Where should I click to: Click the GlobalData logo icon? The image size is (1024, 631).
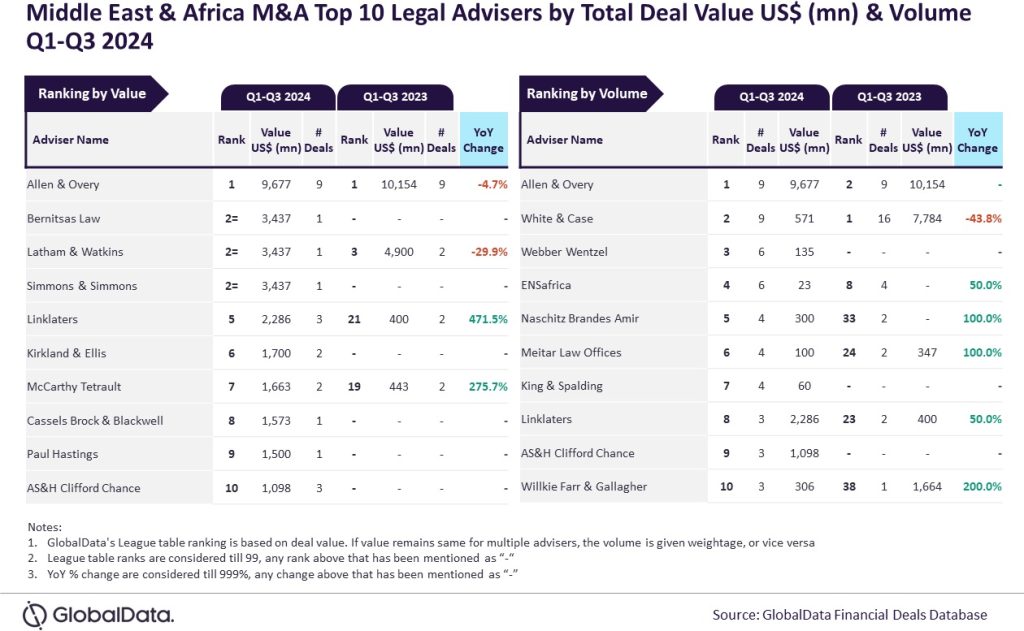click(x=35, y=614)
